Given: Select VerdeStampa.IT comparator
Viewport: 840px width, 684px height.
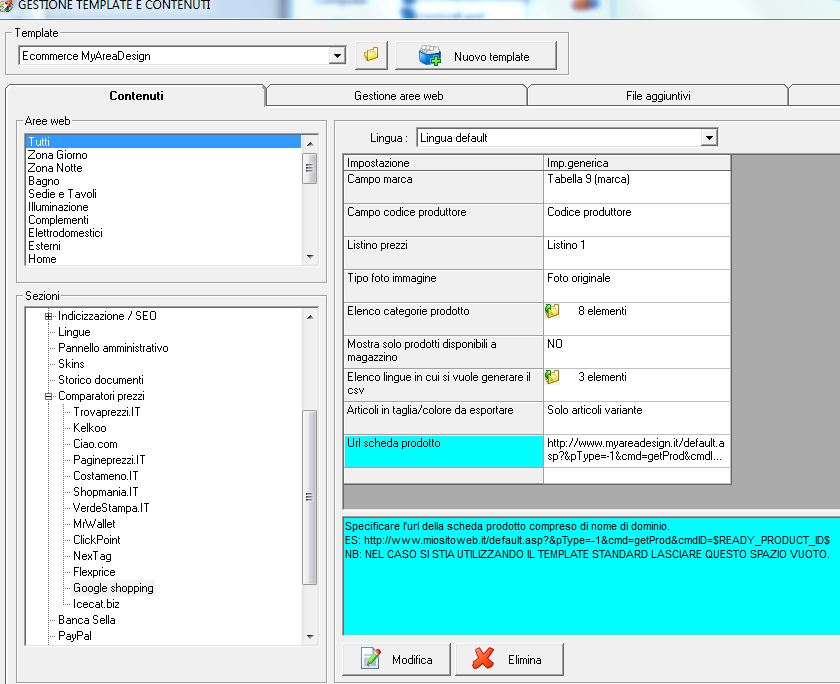Looking at the screenshot, I should tap(111, 508).
